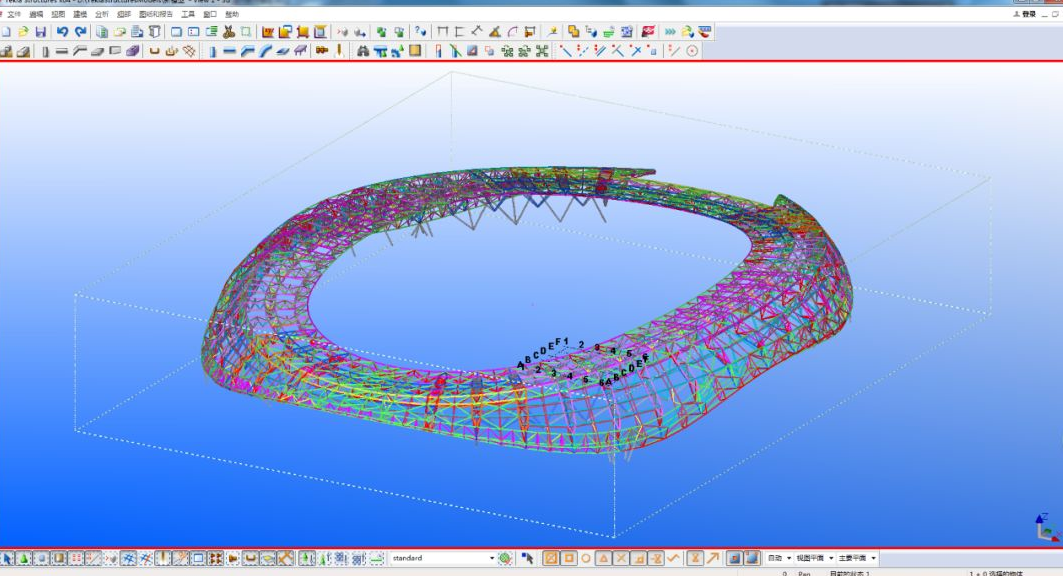Click the question mark inquire icon
Viewport: 1063px width, 576px height.
tap(421, 32)
